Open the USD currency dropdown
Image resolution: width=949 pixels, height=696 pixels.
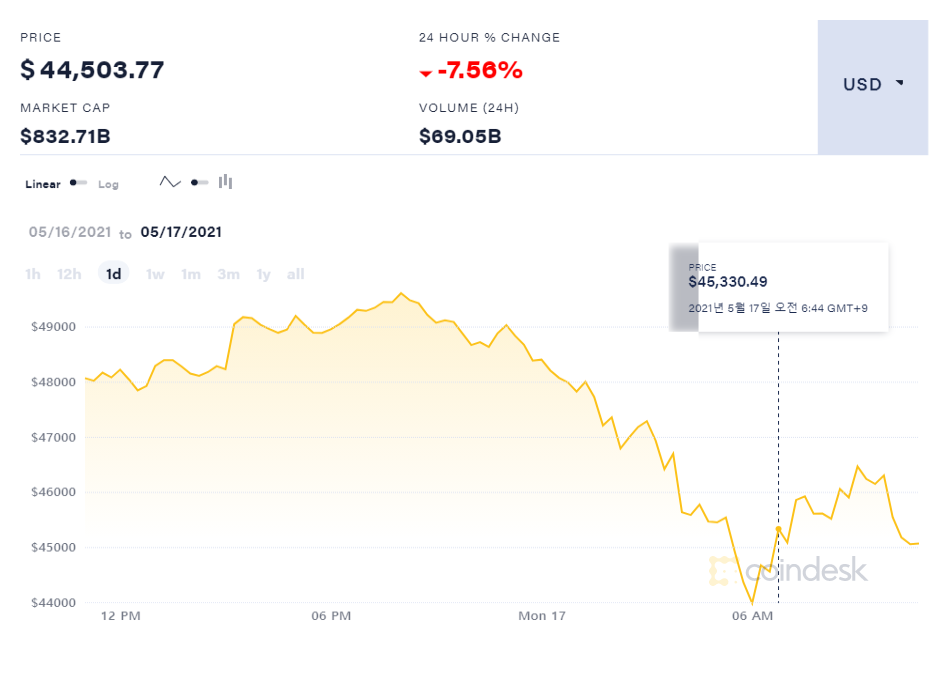tap(872, 85)
